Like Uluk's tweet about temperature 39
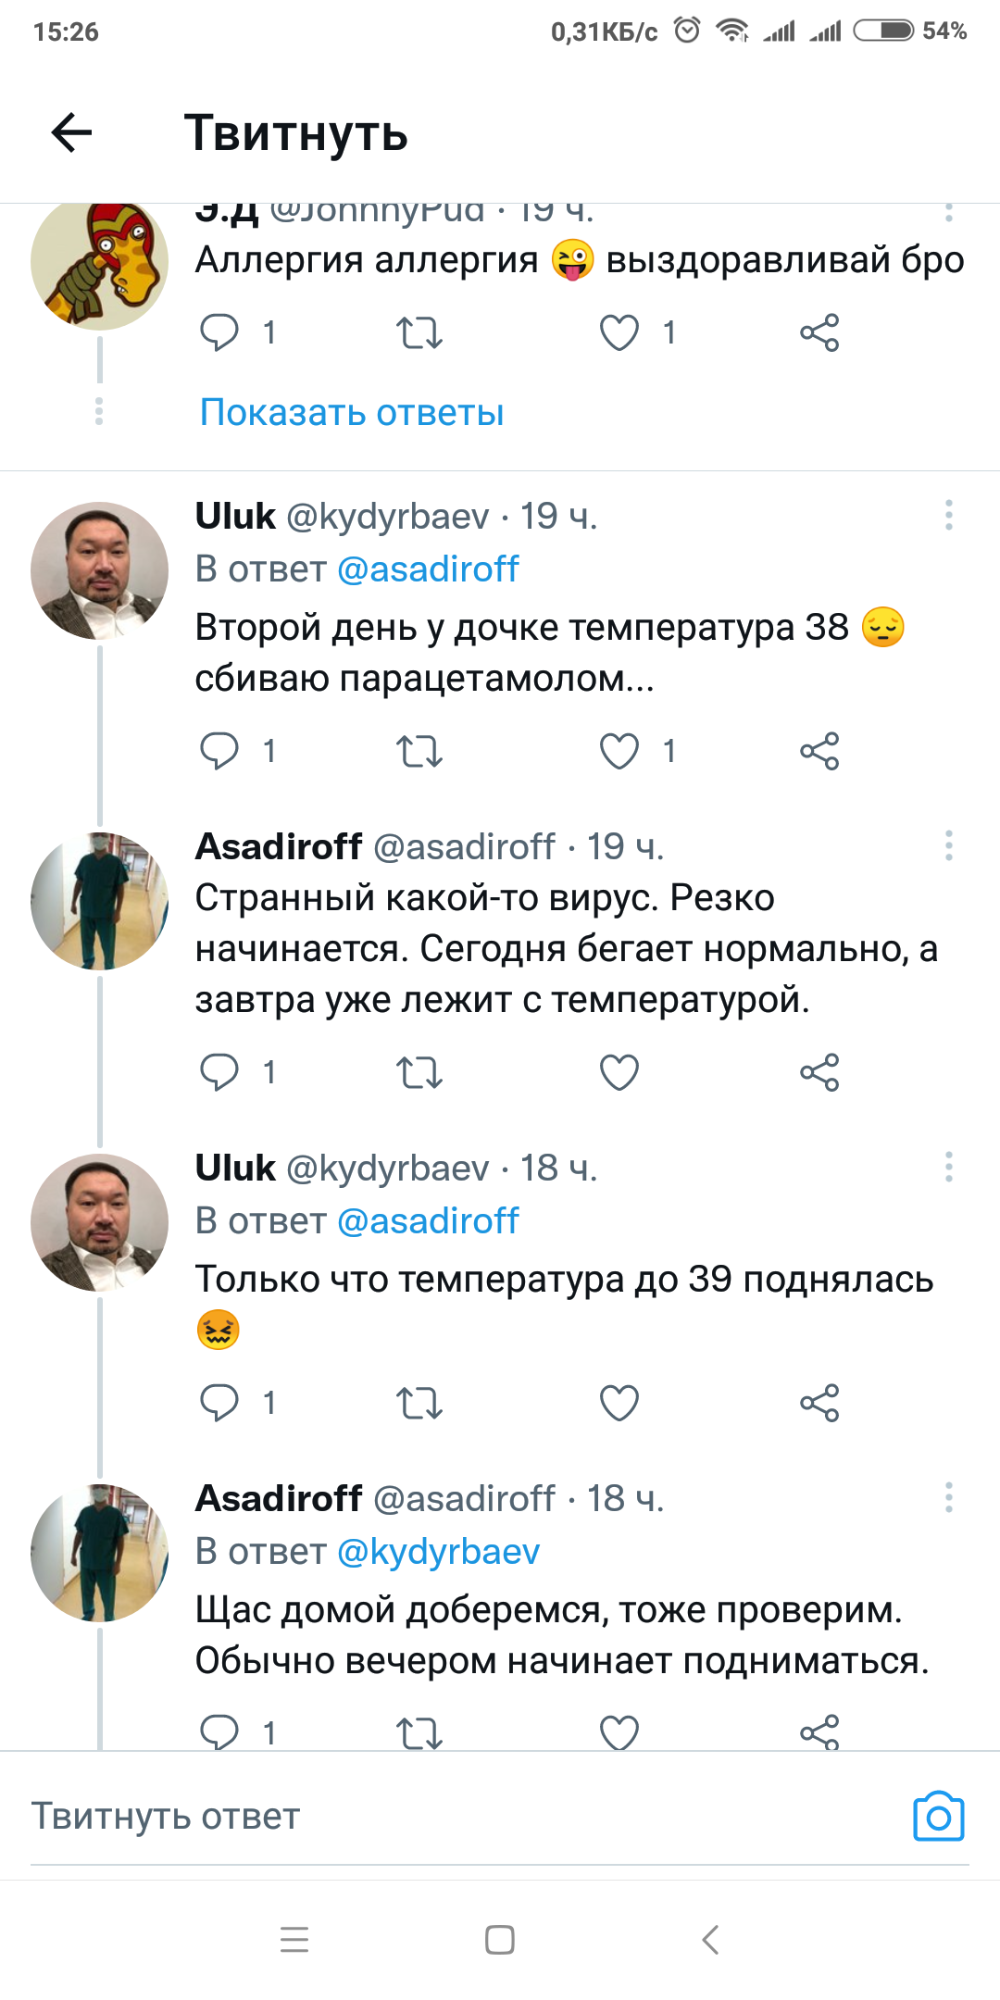 (619, 1403)
